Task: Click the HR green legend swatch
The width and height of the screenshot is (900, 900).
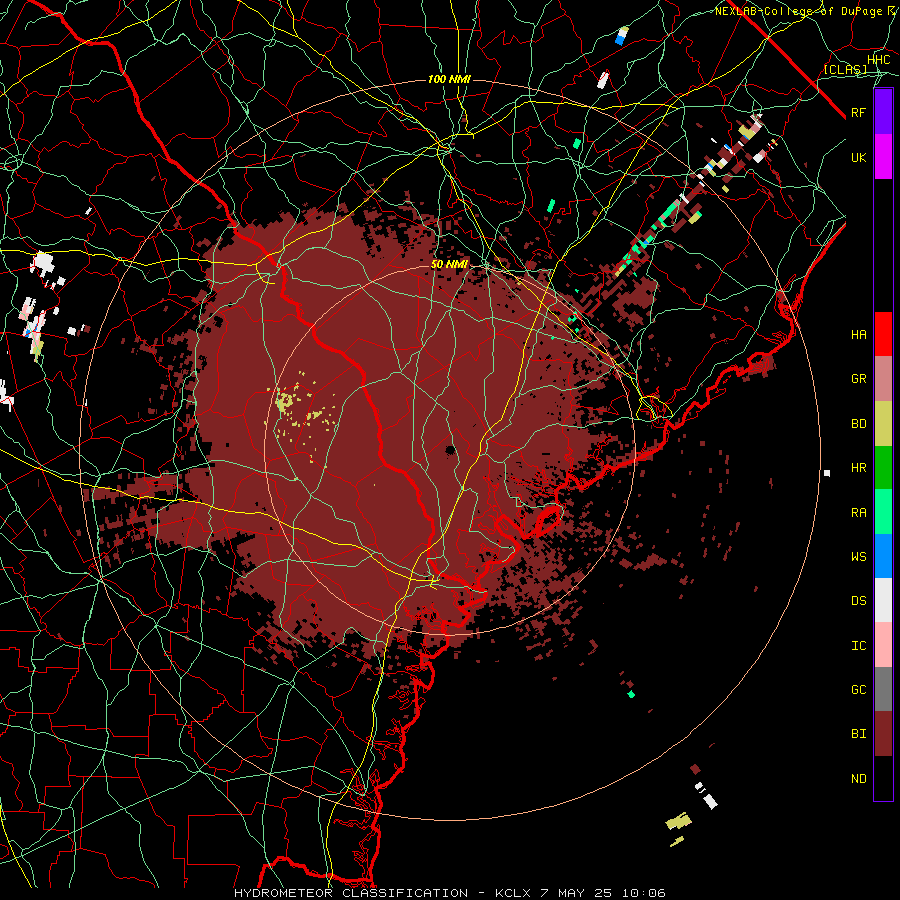Action: point(883,467)
